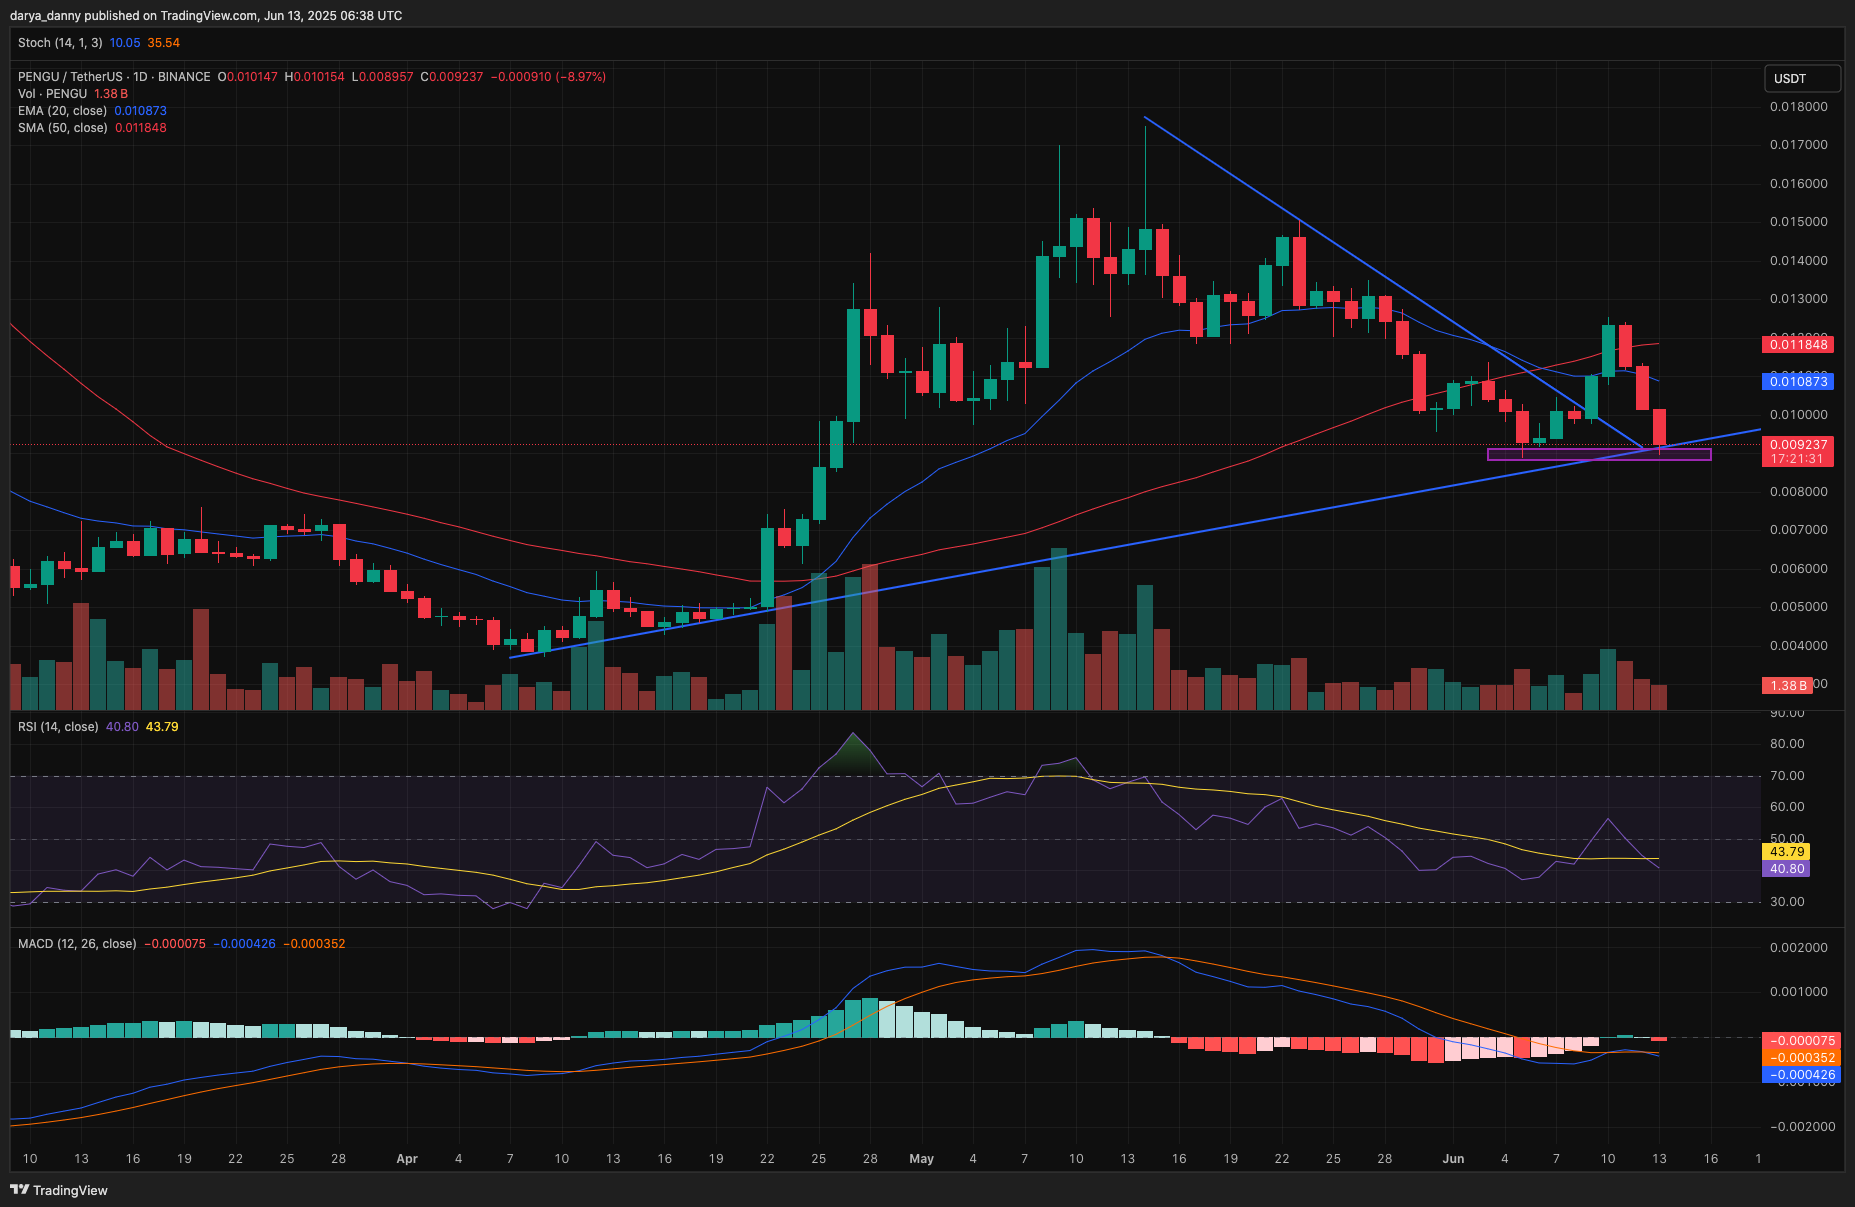The width and height of the screenshot is (1855, 1207).
Task: Select the EMA (20, close) legend label
Action: point(62,111)
